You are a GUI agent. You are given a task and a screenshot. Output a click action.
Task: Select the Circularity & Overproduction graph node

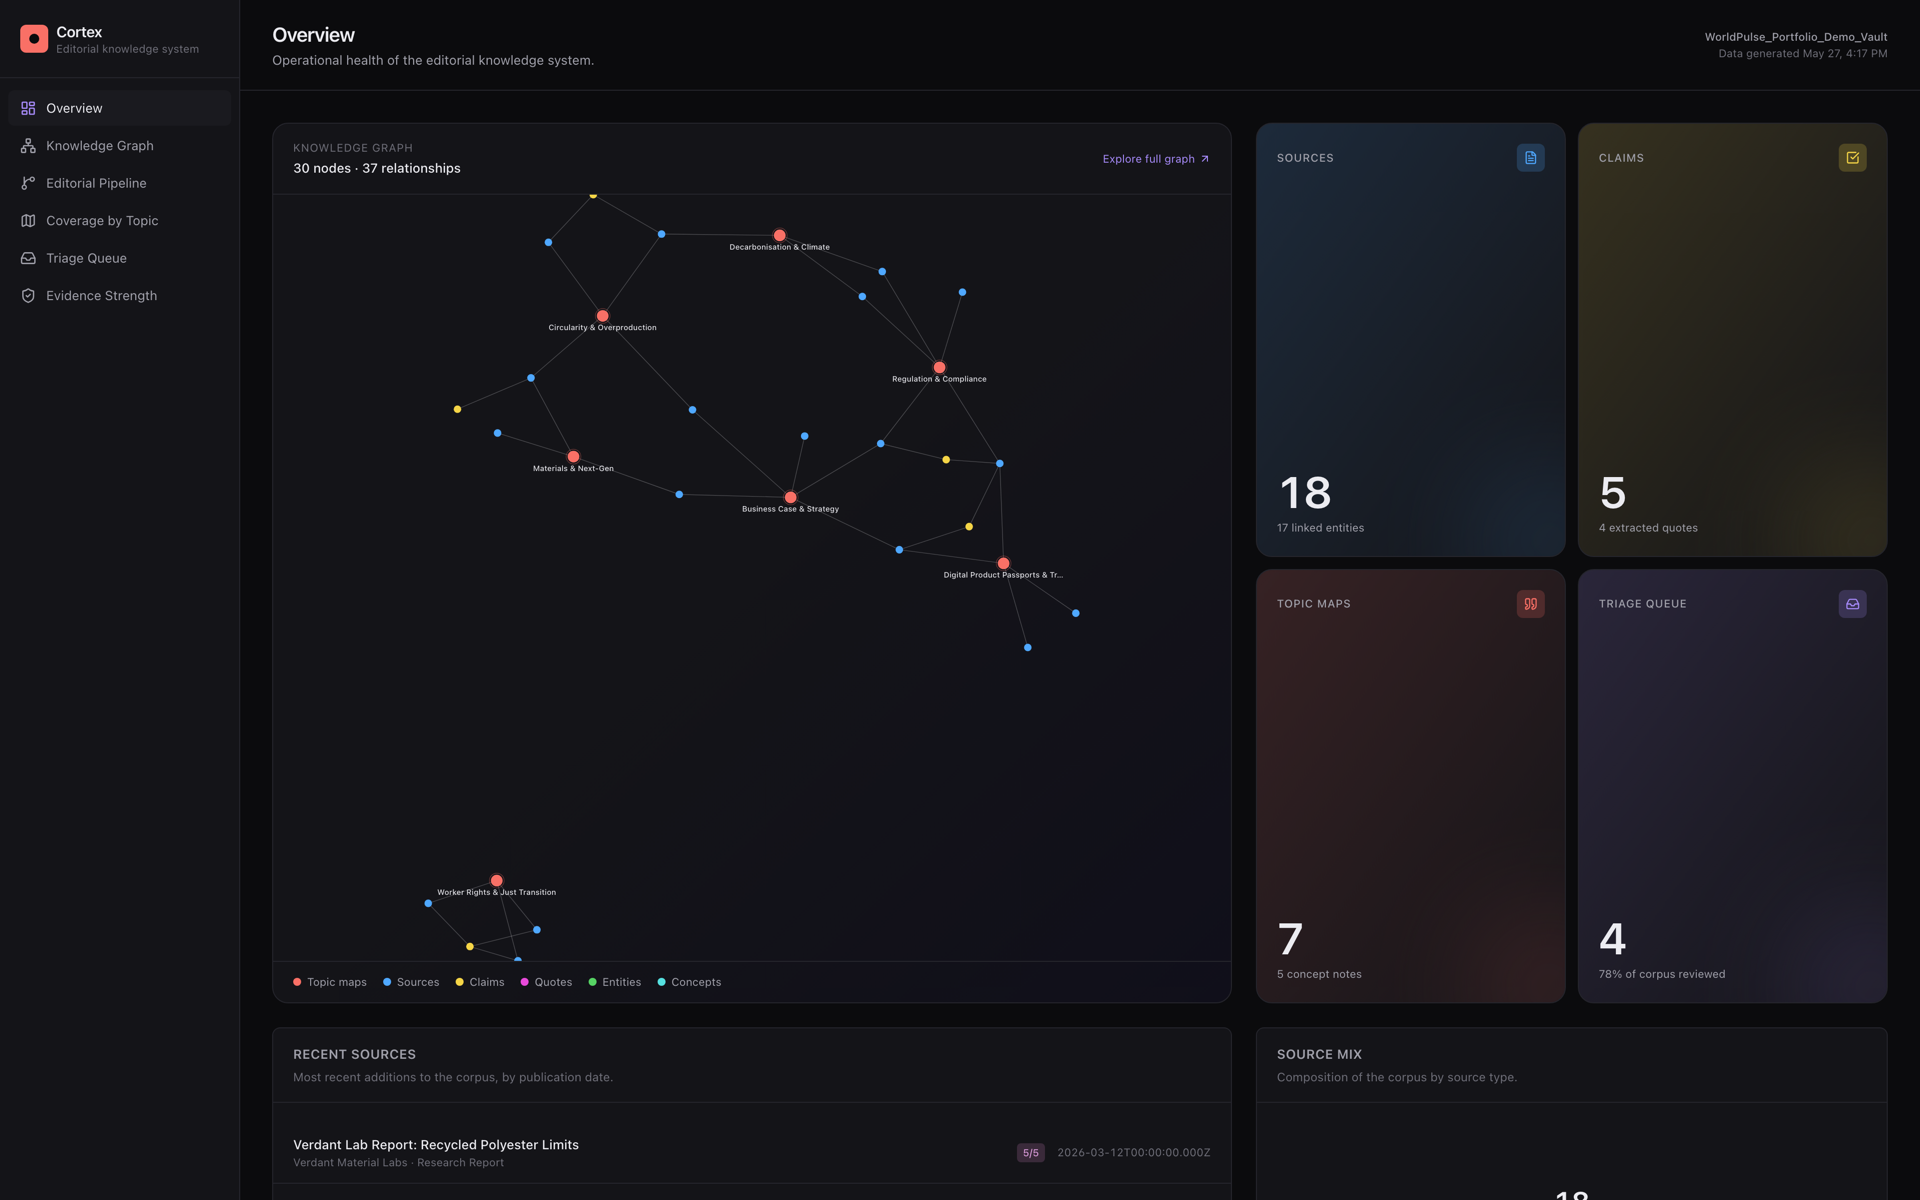pos(602,316)
